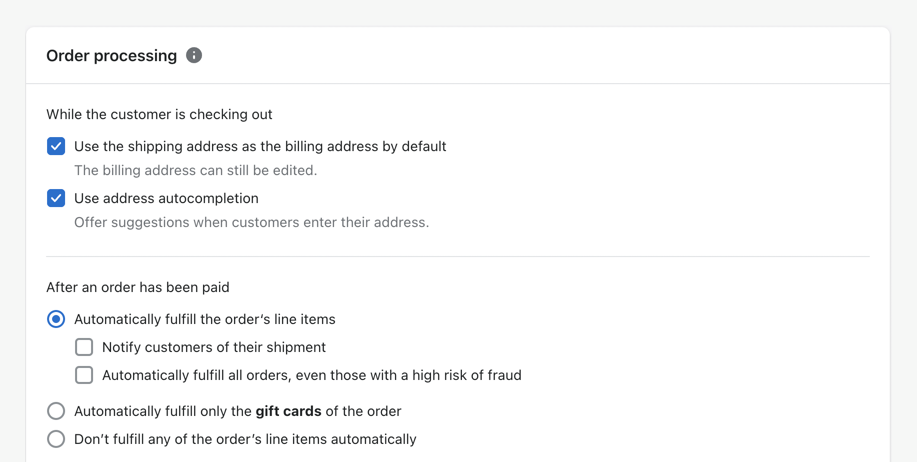Select the Don't fulfill any line items radio button
The width and height of the screenshot is (917, 462).
point(56,439)
